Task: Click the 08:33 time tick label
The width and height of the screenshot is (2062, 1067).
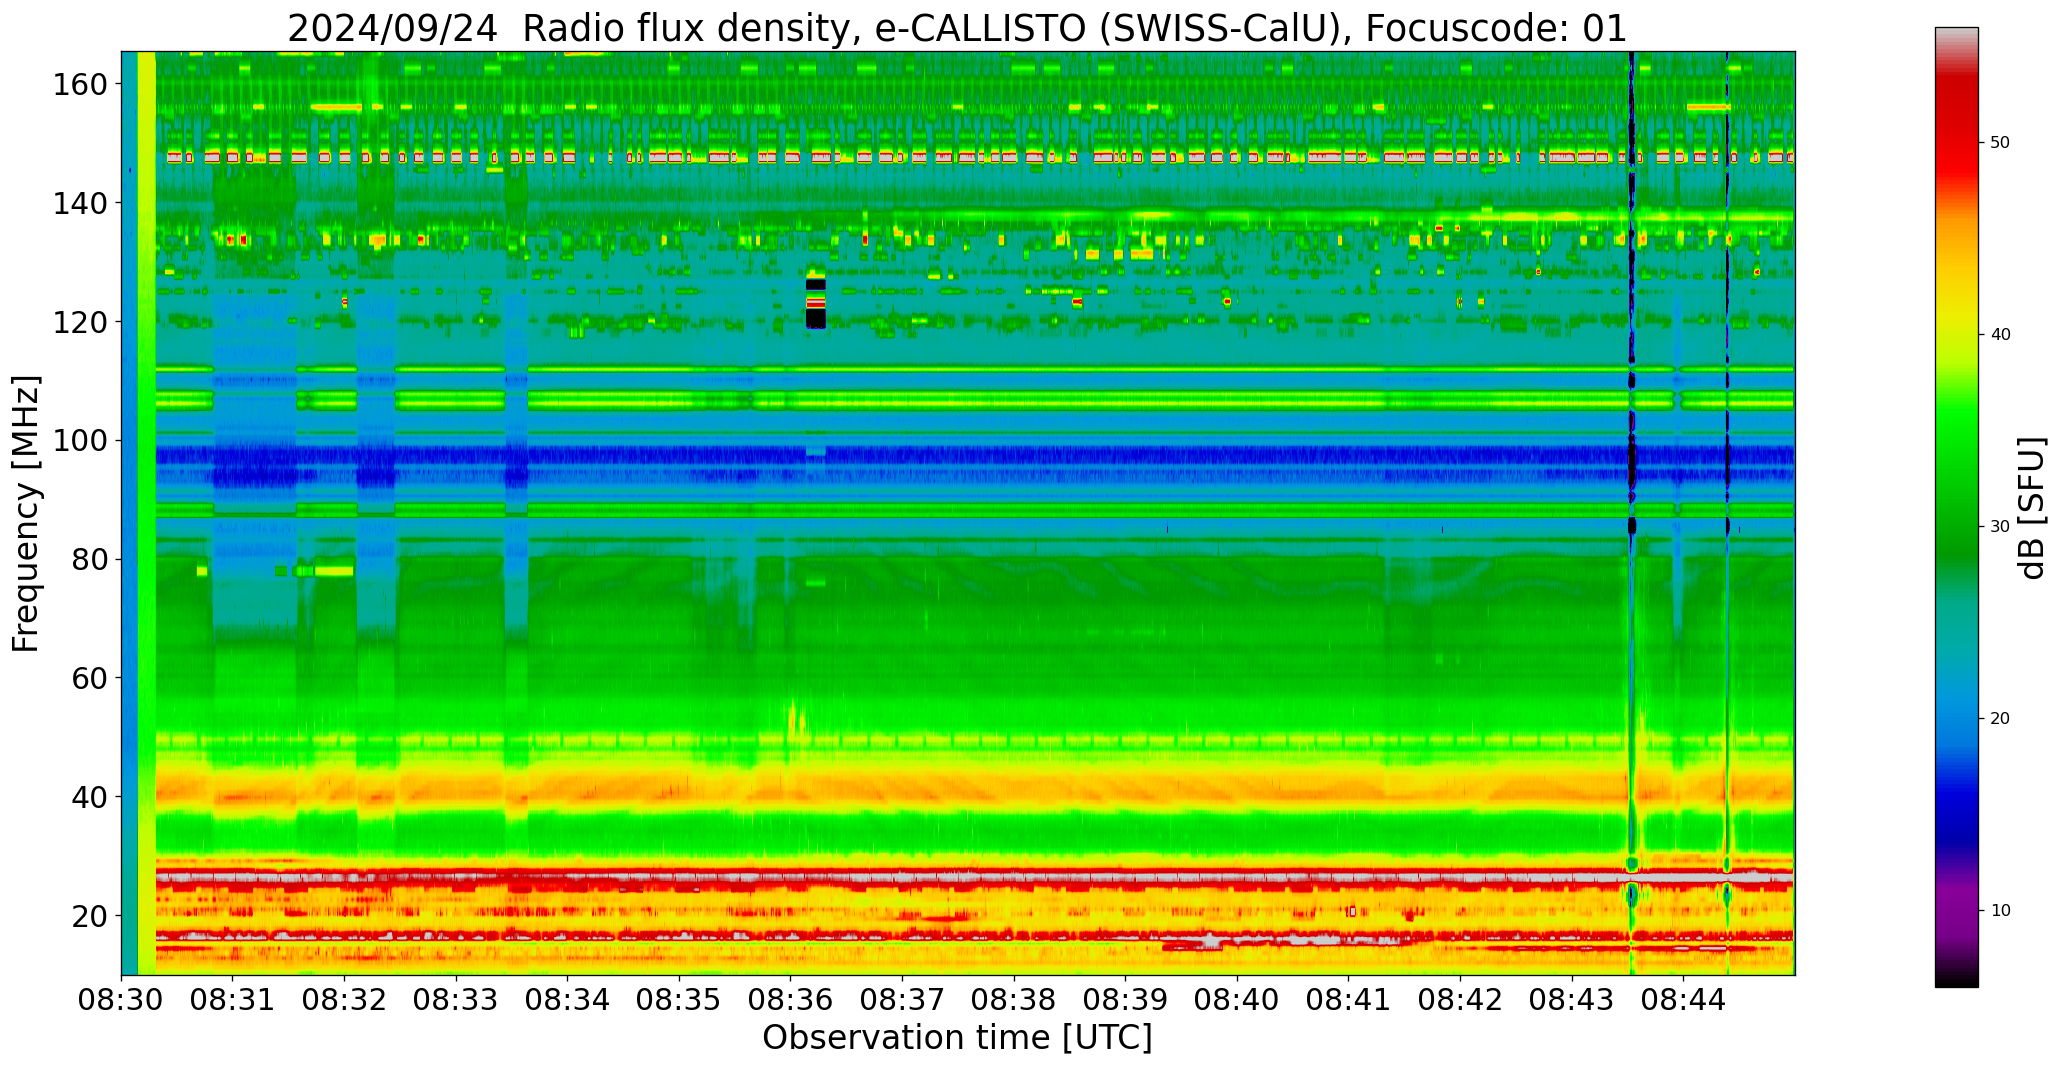Action: [456, 1001]
